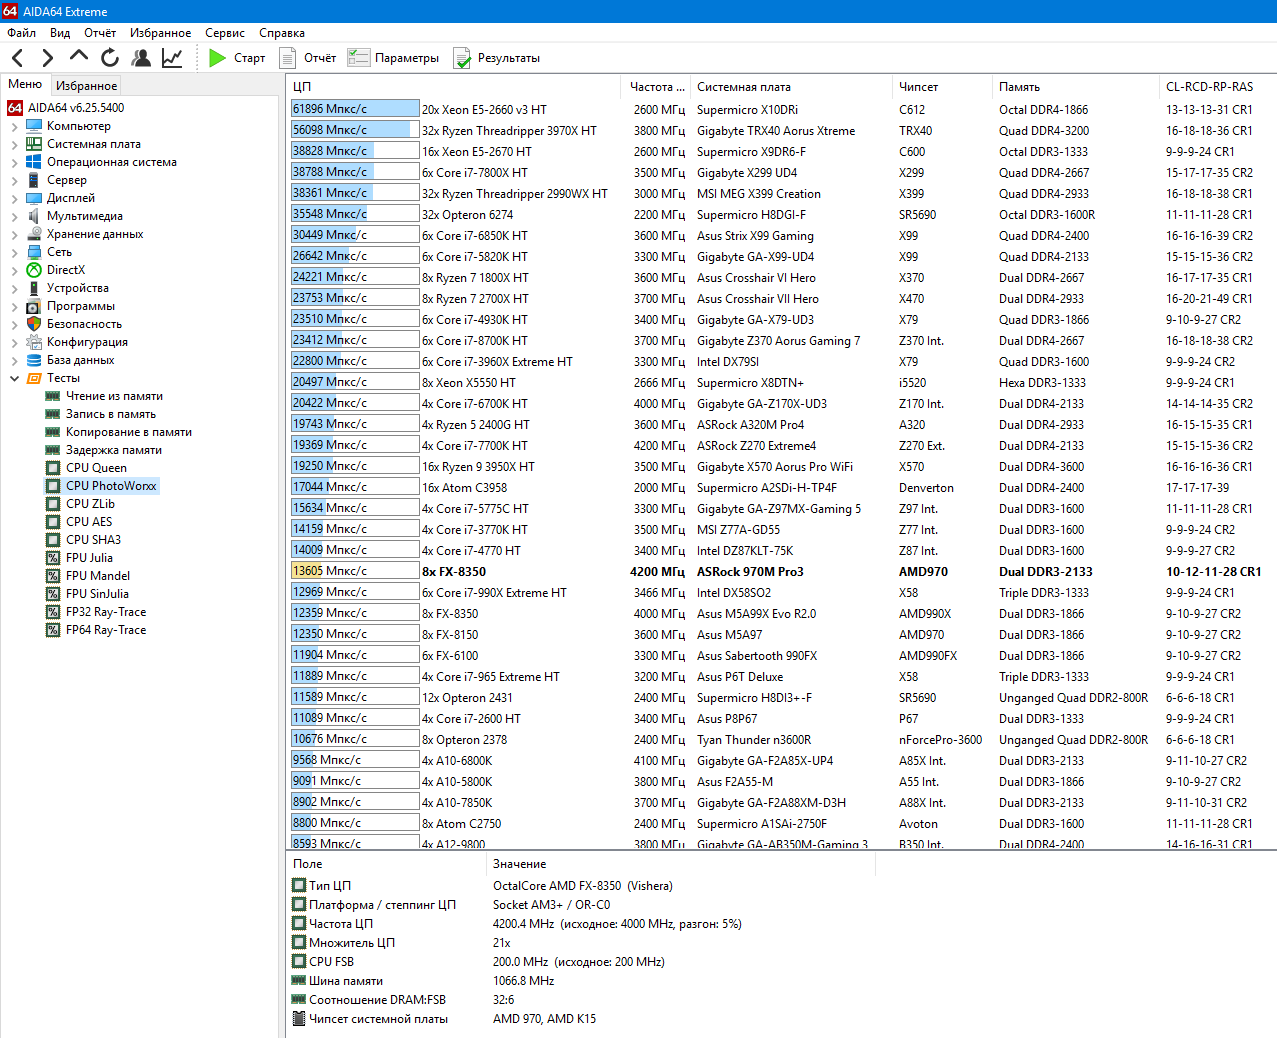Click the Refresh icon in toolbar

[x=110, y=58]
